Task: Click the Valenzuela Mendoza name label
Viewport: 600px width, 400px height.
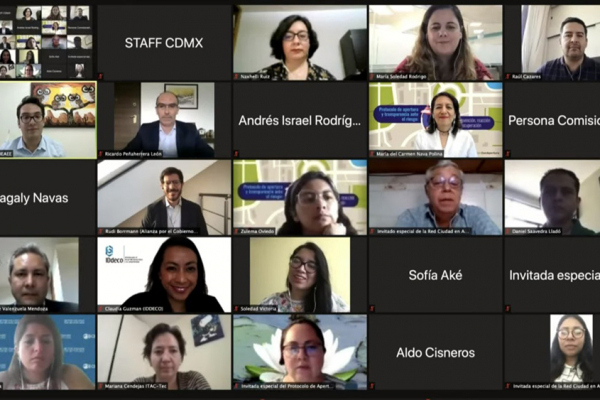Action: 24,309
